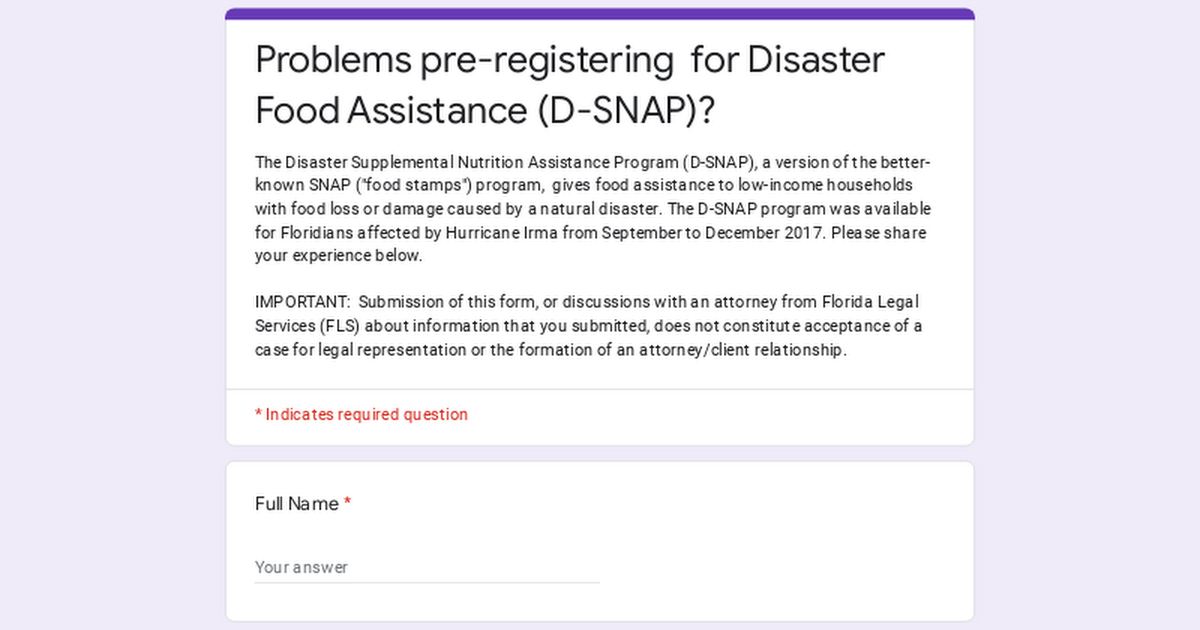Image resolution: width=1200 pixels, height=630 pixels.
Task: Click the "Please share your experience below" sentence
Action: (590, 244)
